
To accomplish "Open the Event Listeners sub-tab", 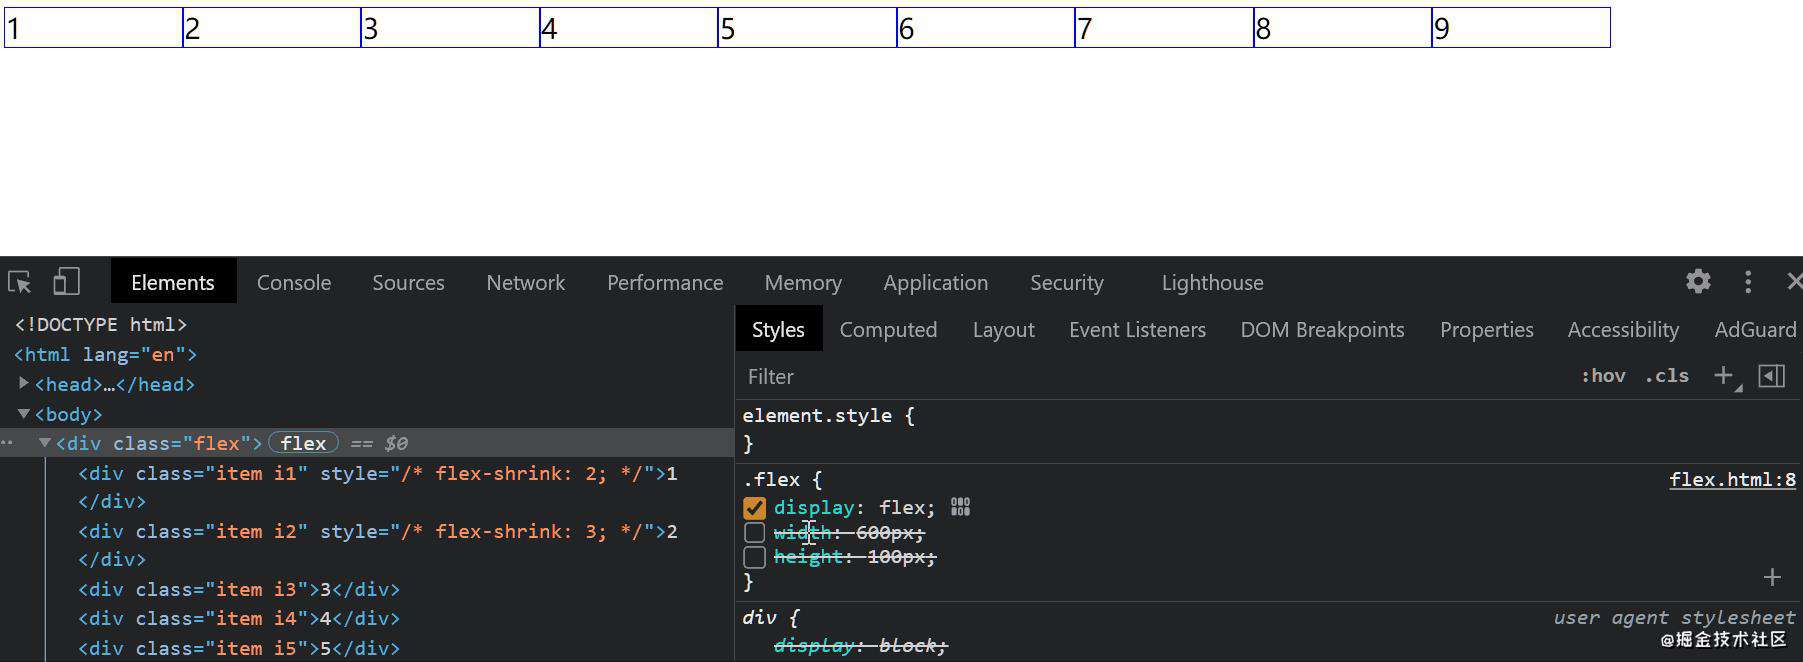I will 1137,330.
